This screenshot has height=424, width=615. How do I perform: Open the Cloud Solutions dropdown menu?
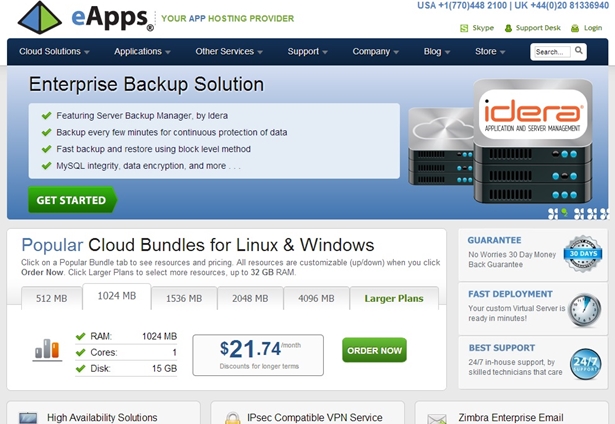(x=54, y=51)
